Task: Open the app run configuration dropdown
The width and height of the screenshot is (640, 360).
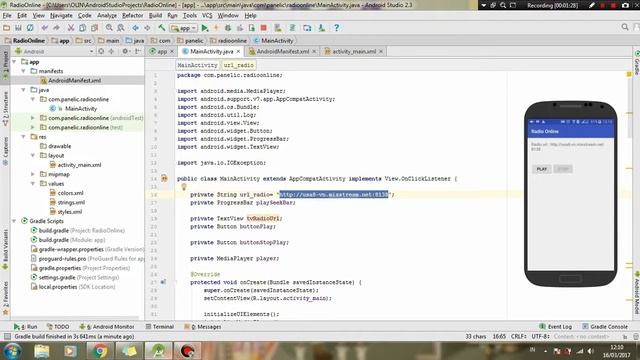Action: pos(184,28)
